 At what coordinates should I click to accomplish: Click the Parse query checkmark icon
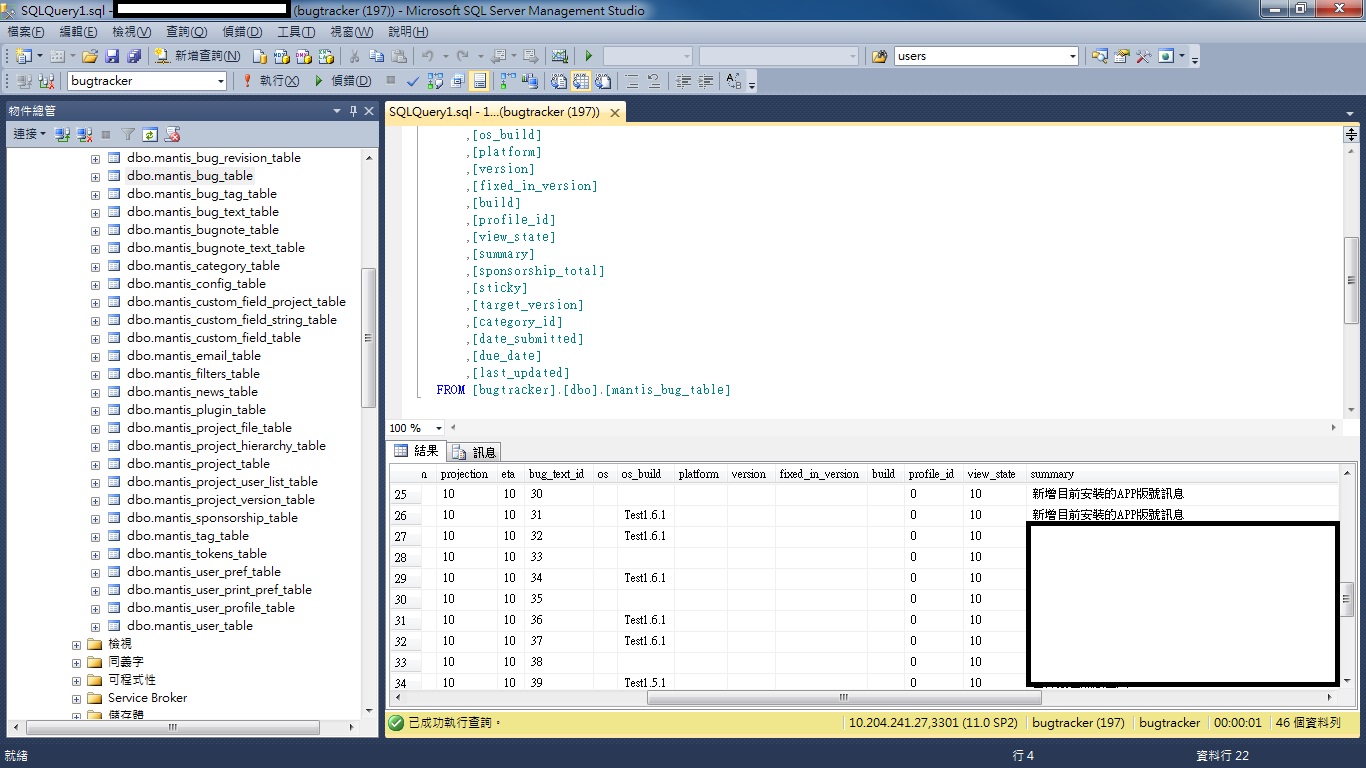pos(413,81)
